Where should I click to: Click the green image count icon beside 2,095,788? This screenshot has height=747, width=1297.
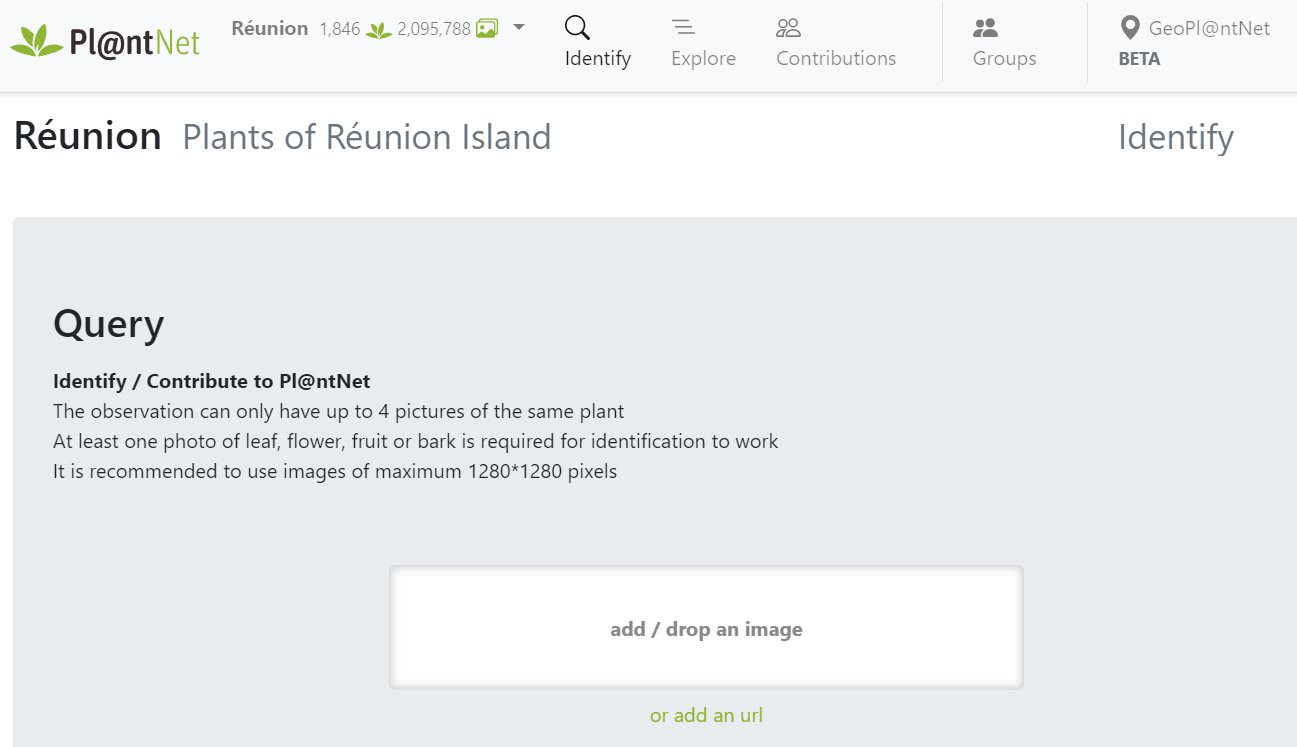coord(487,29)
